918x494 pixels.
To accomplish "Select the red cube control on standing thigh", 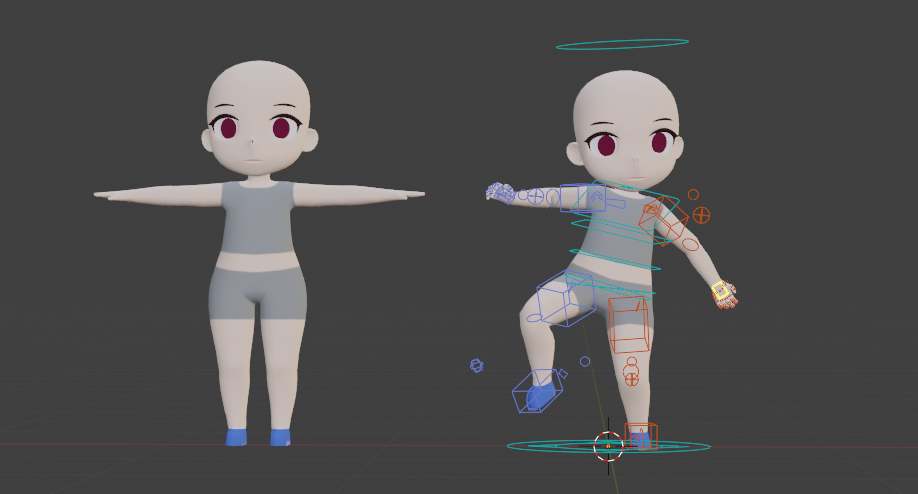I will (629, 324).
